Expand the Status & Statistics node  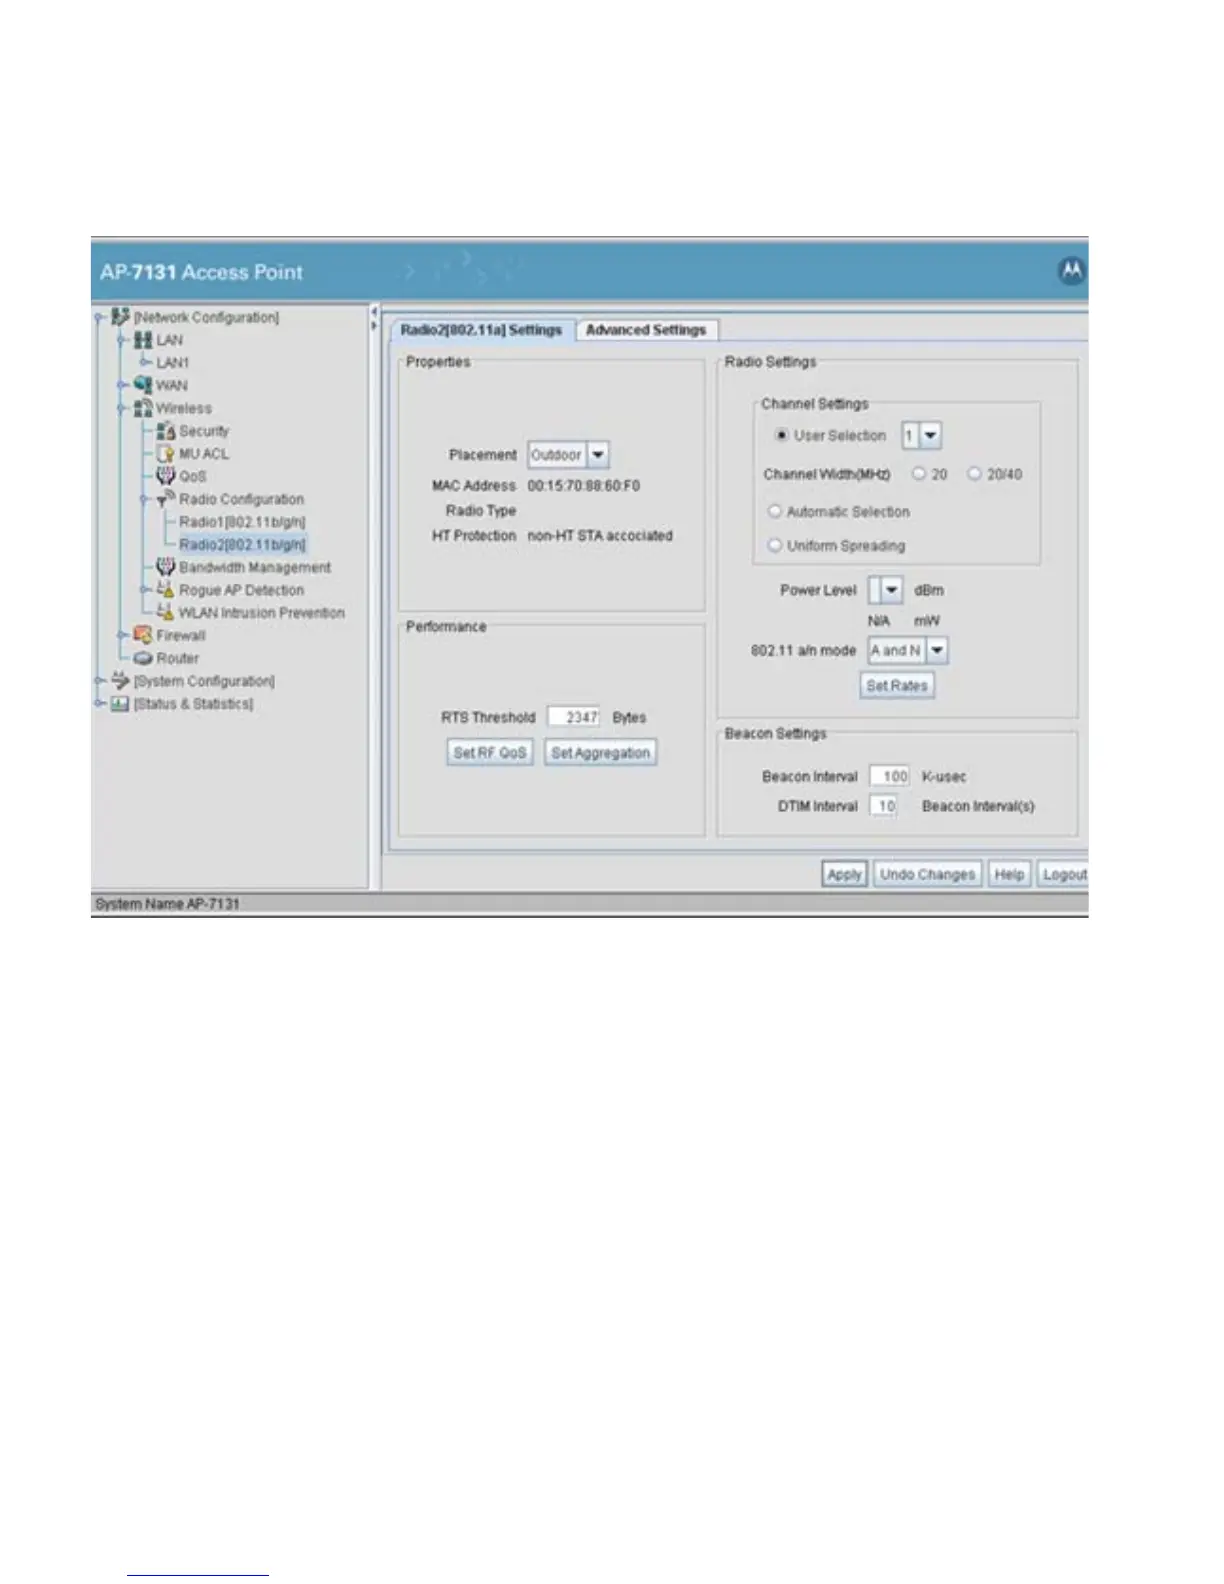(99, 704)
